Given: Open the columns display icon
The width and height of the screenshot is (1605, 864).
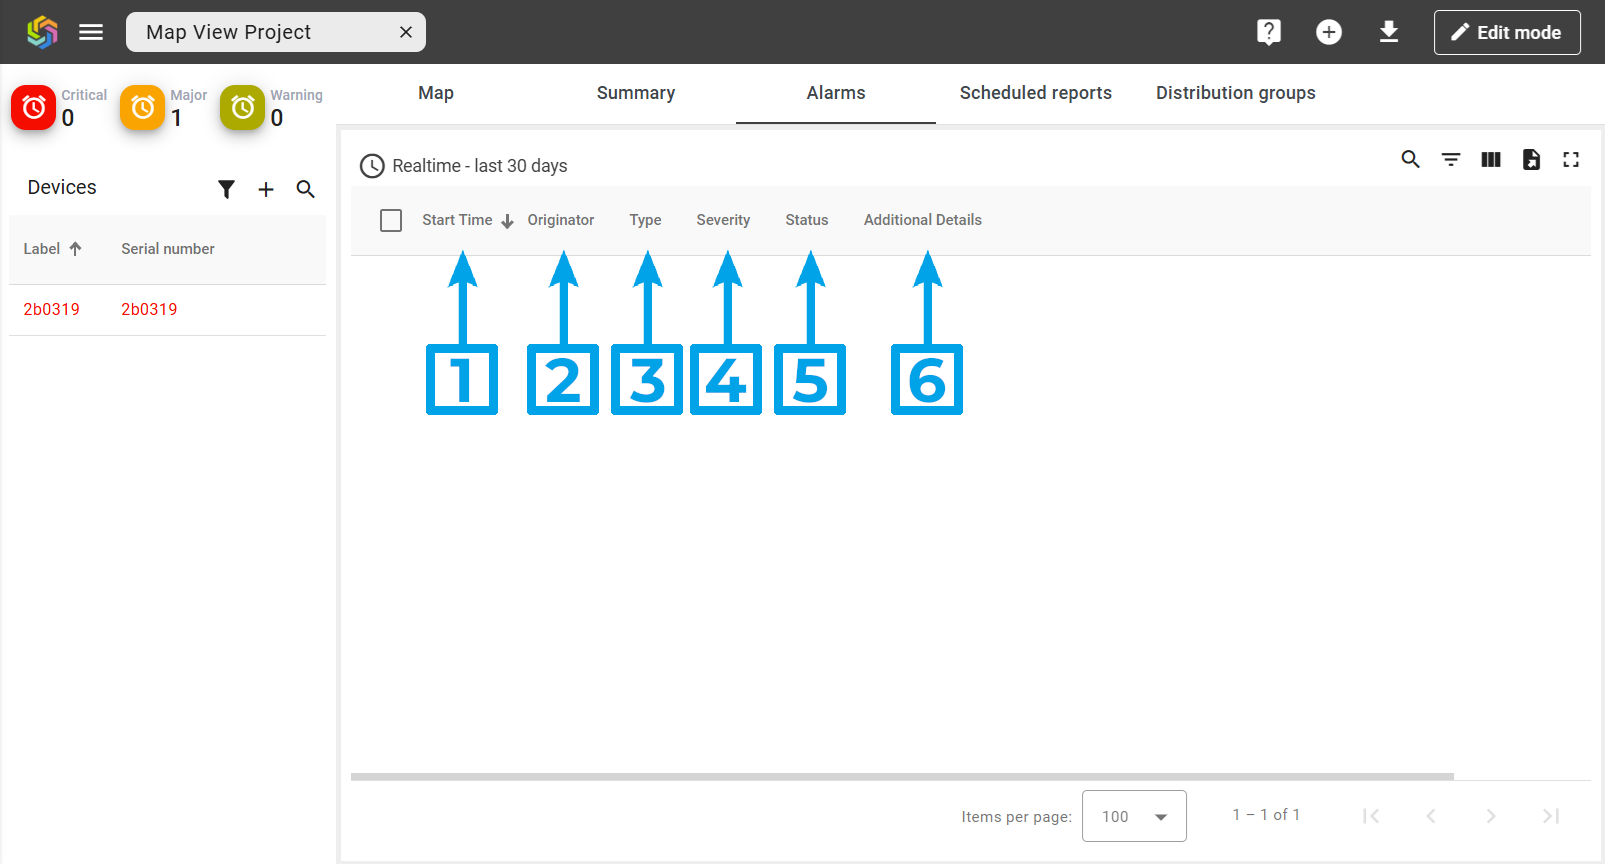Looking at the screenshot, I should pyautogui.click(x=1490, y=159).
